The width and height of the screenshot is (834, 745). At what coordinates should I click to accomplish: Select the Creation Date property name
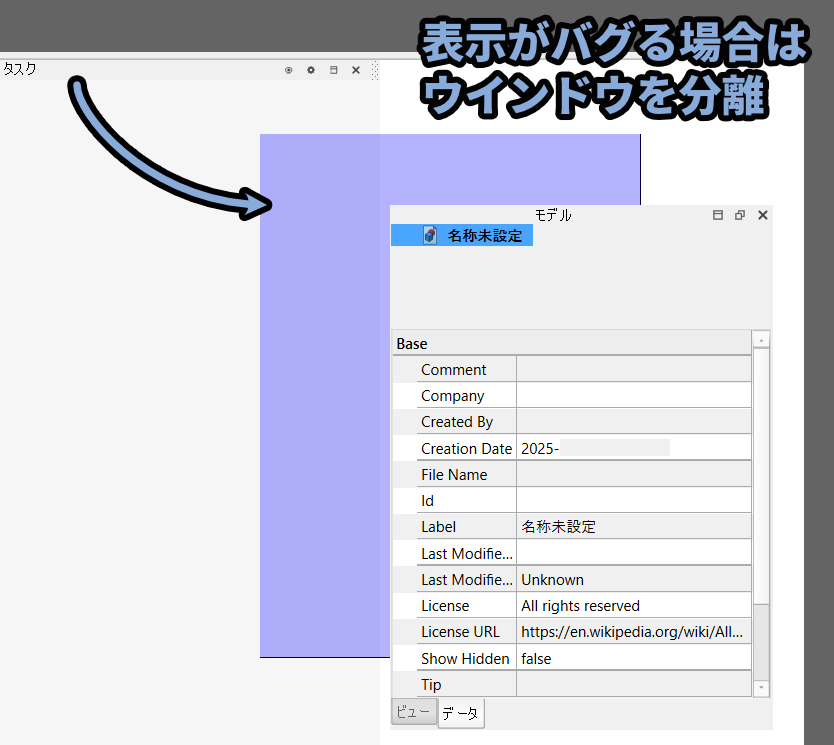click(x=466, y=448)
